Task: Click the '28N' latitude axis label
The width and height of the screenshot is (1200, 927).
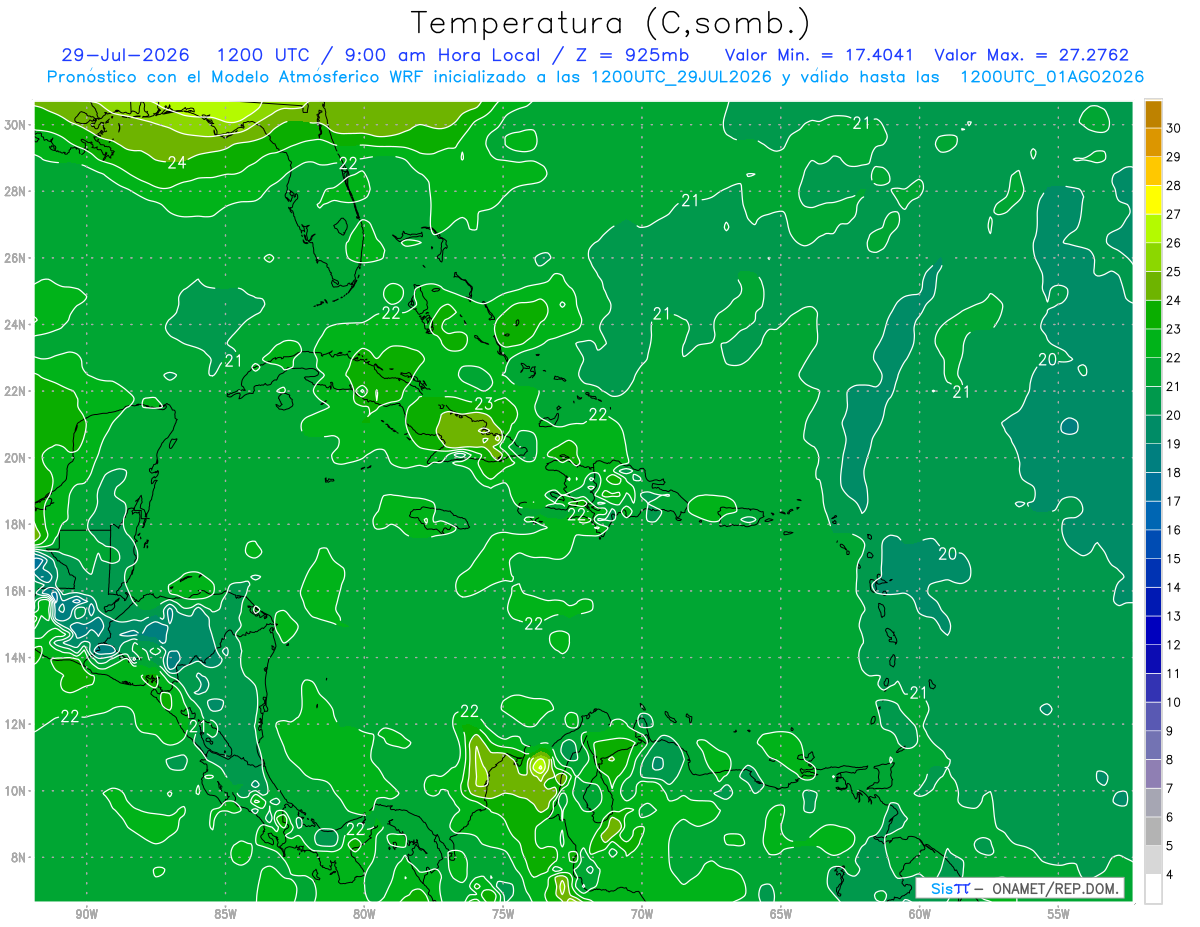Action: (17, 191)
